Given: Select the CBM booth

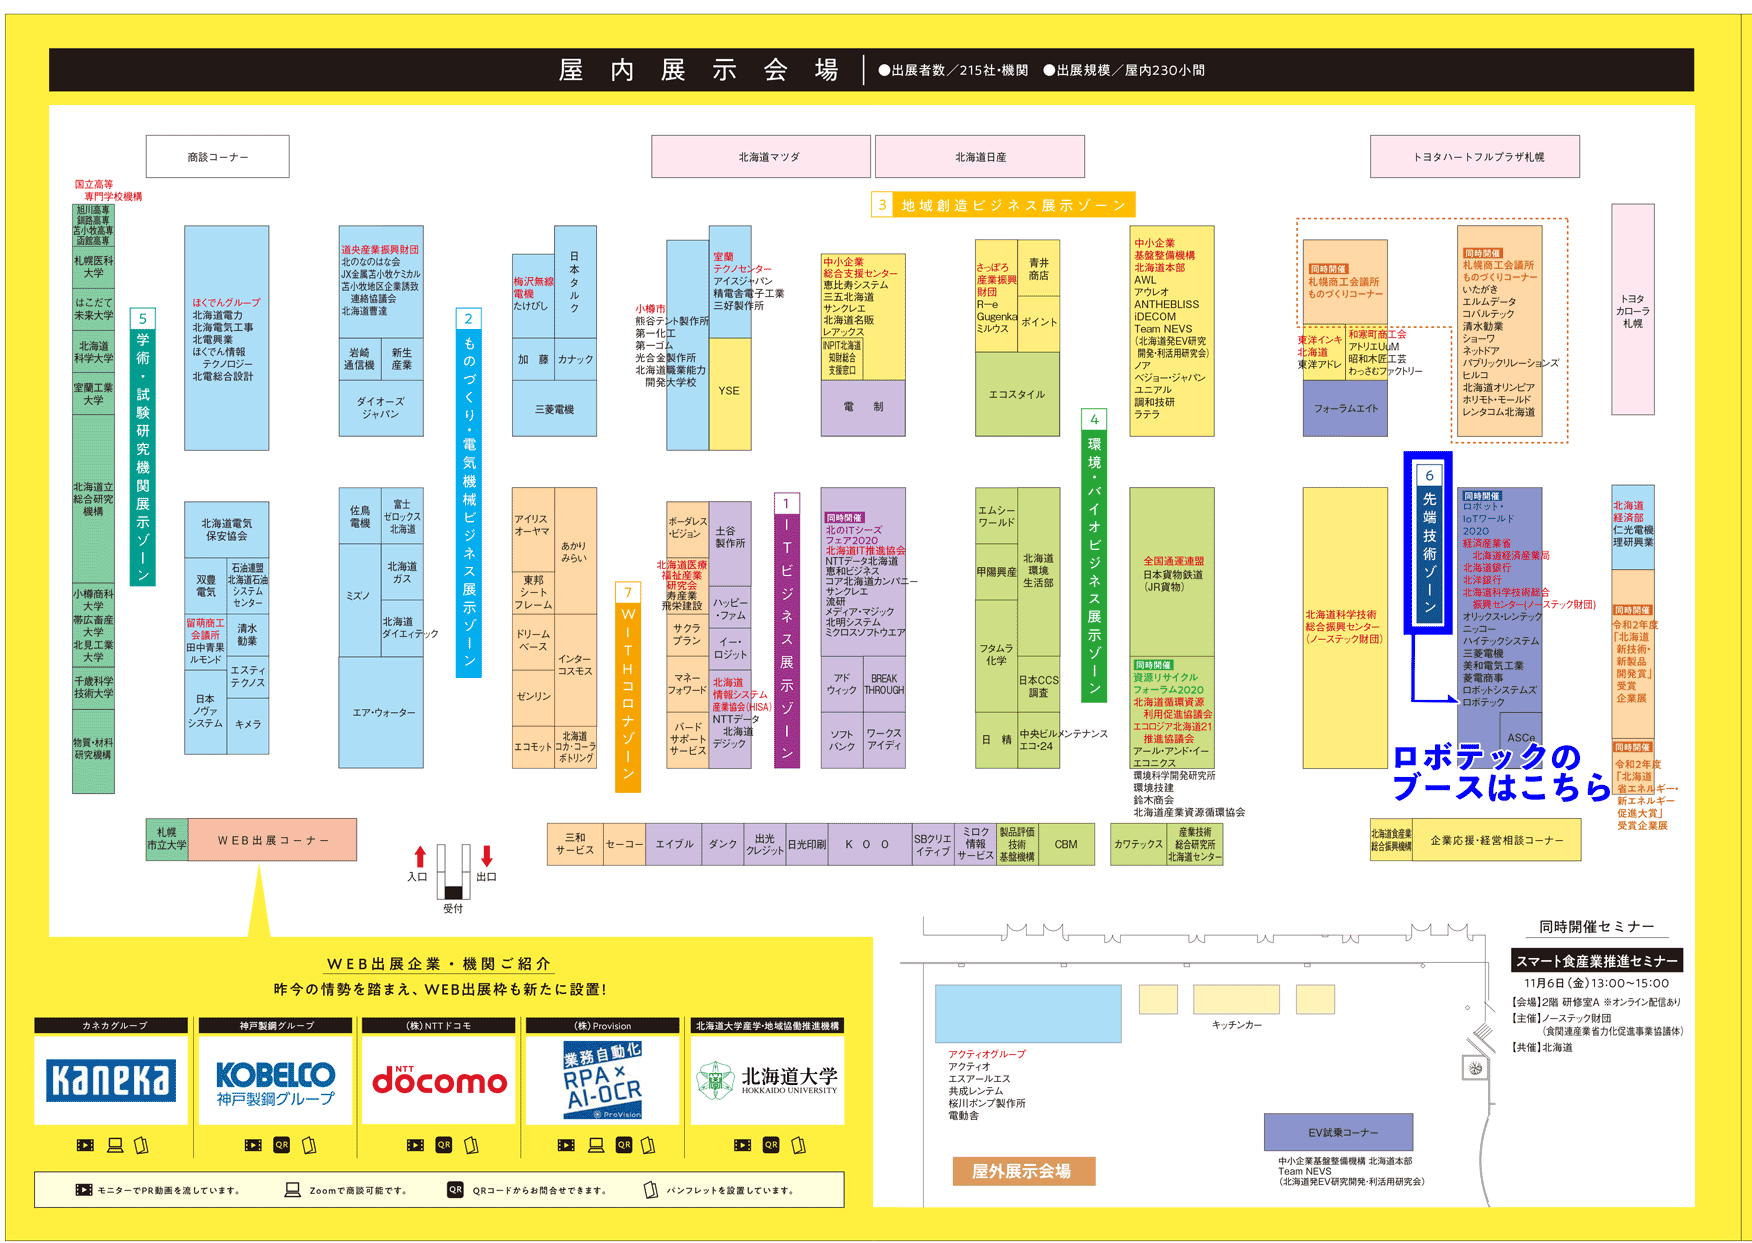Looking at the screenshot, I should [1067, 844].
